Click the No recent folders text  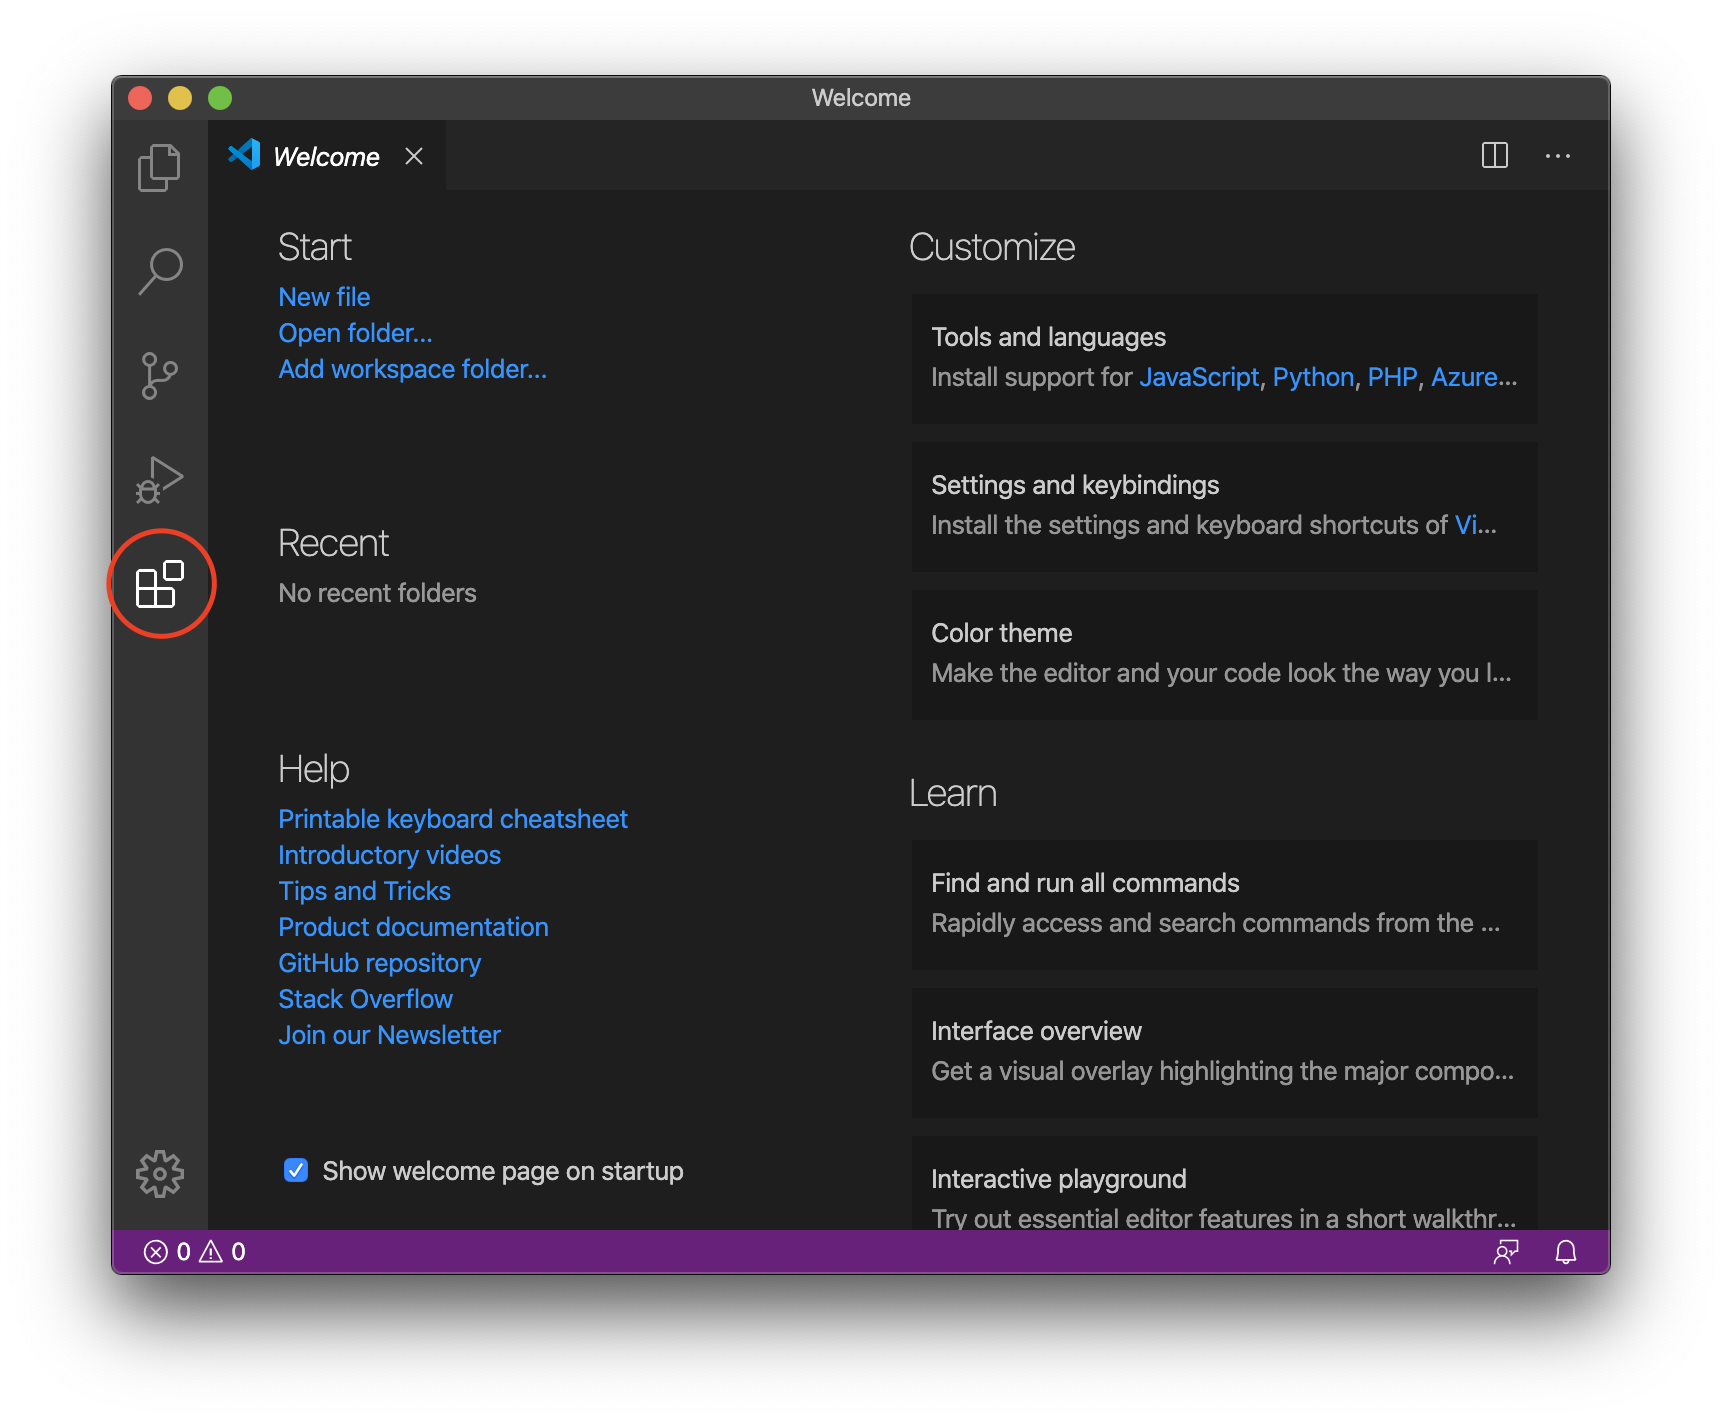(378, 593)
